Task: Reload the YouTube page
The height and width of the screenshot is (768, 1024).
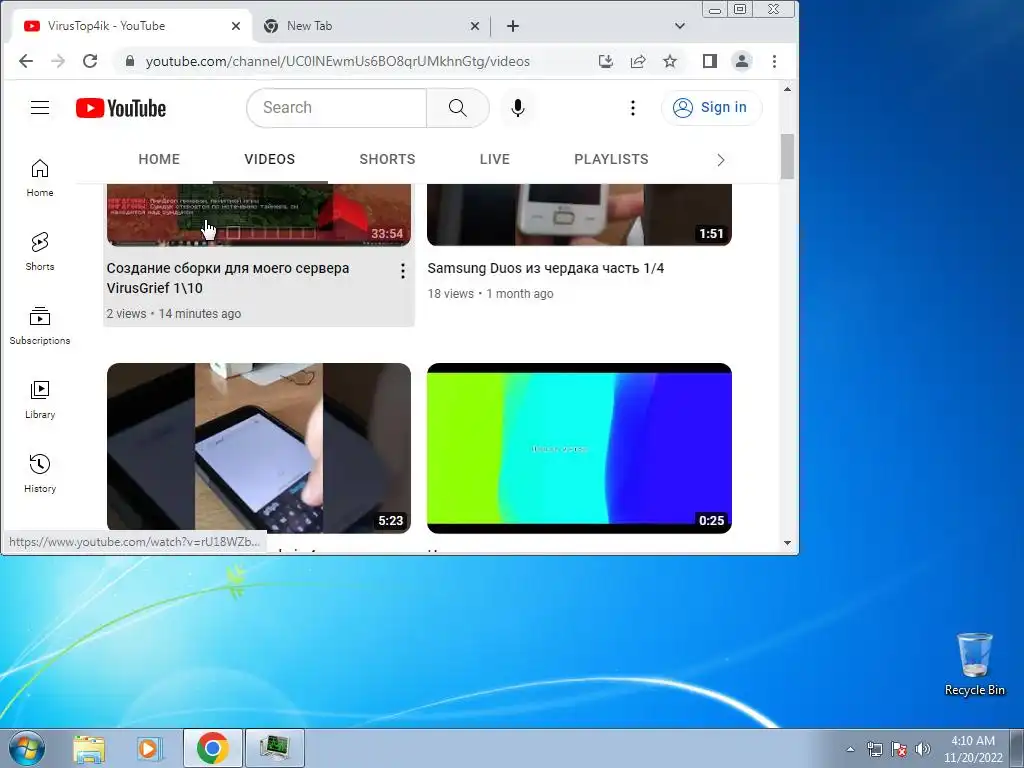Action: (x=90, y=61)
